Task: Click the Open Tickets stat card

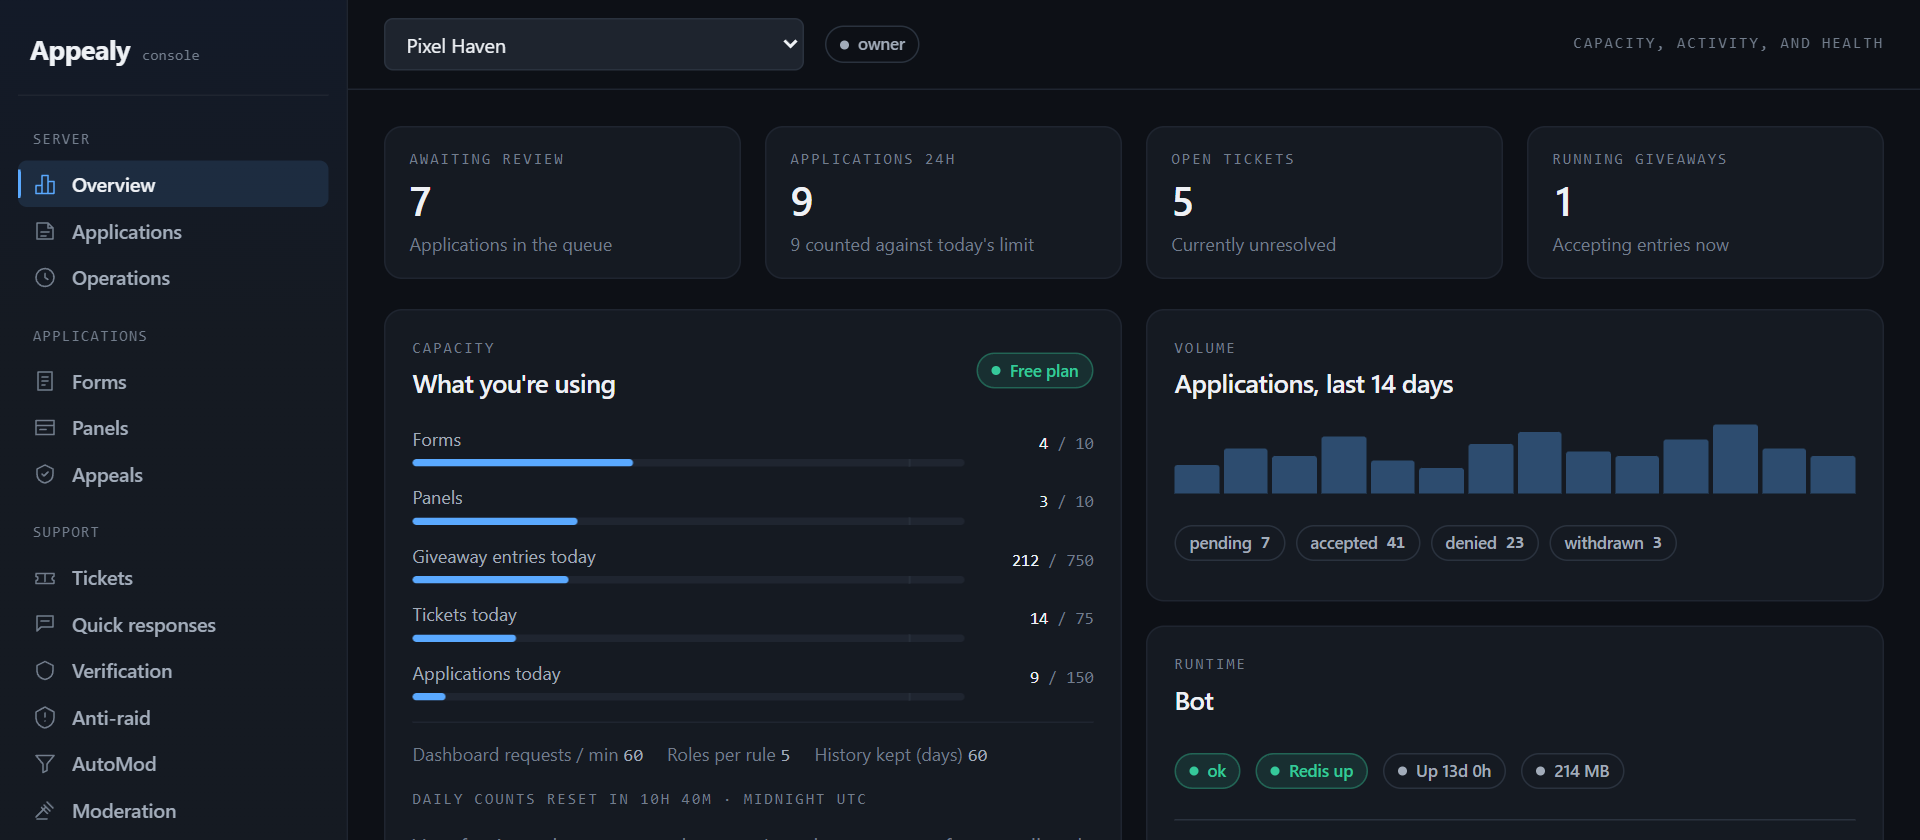Action: click(1324, 202)
